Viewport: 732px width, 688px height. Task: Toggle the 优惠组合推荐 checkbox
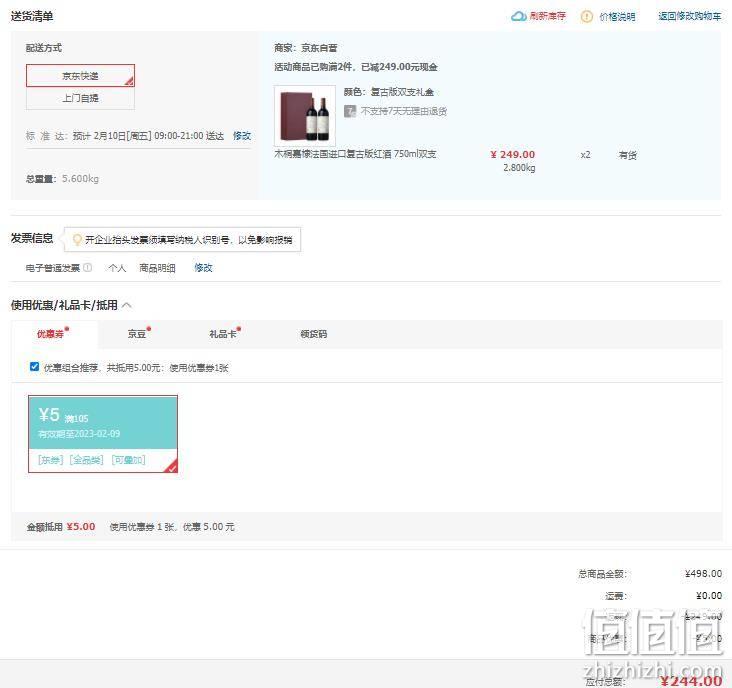point(34,366)
